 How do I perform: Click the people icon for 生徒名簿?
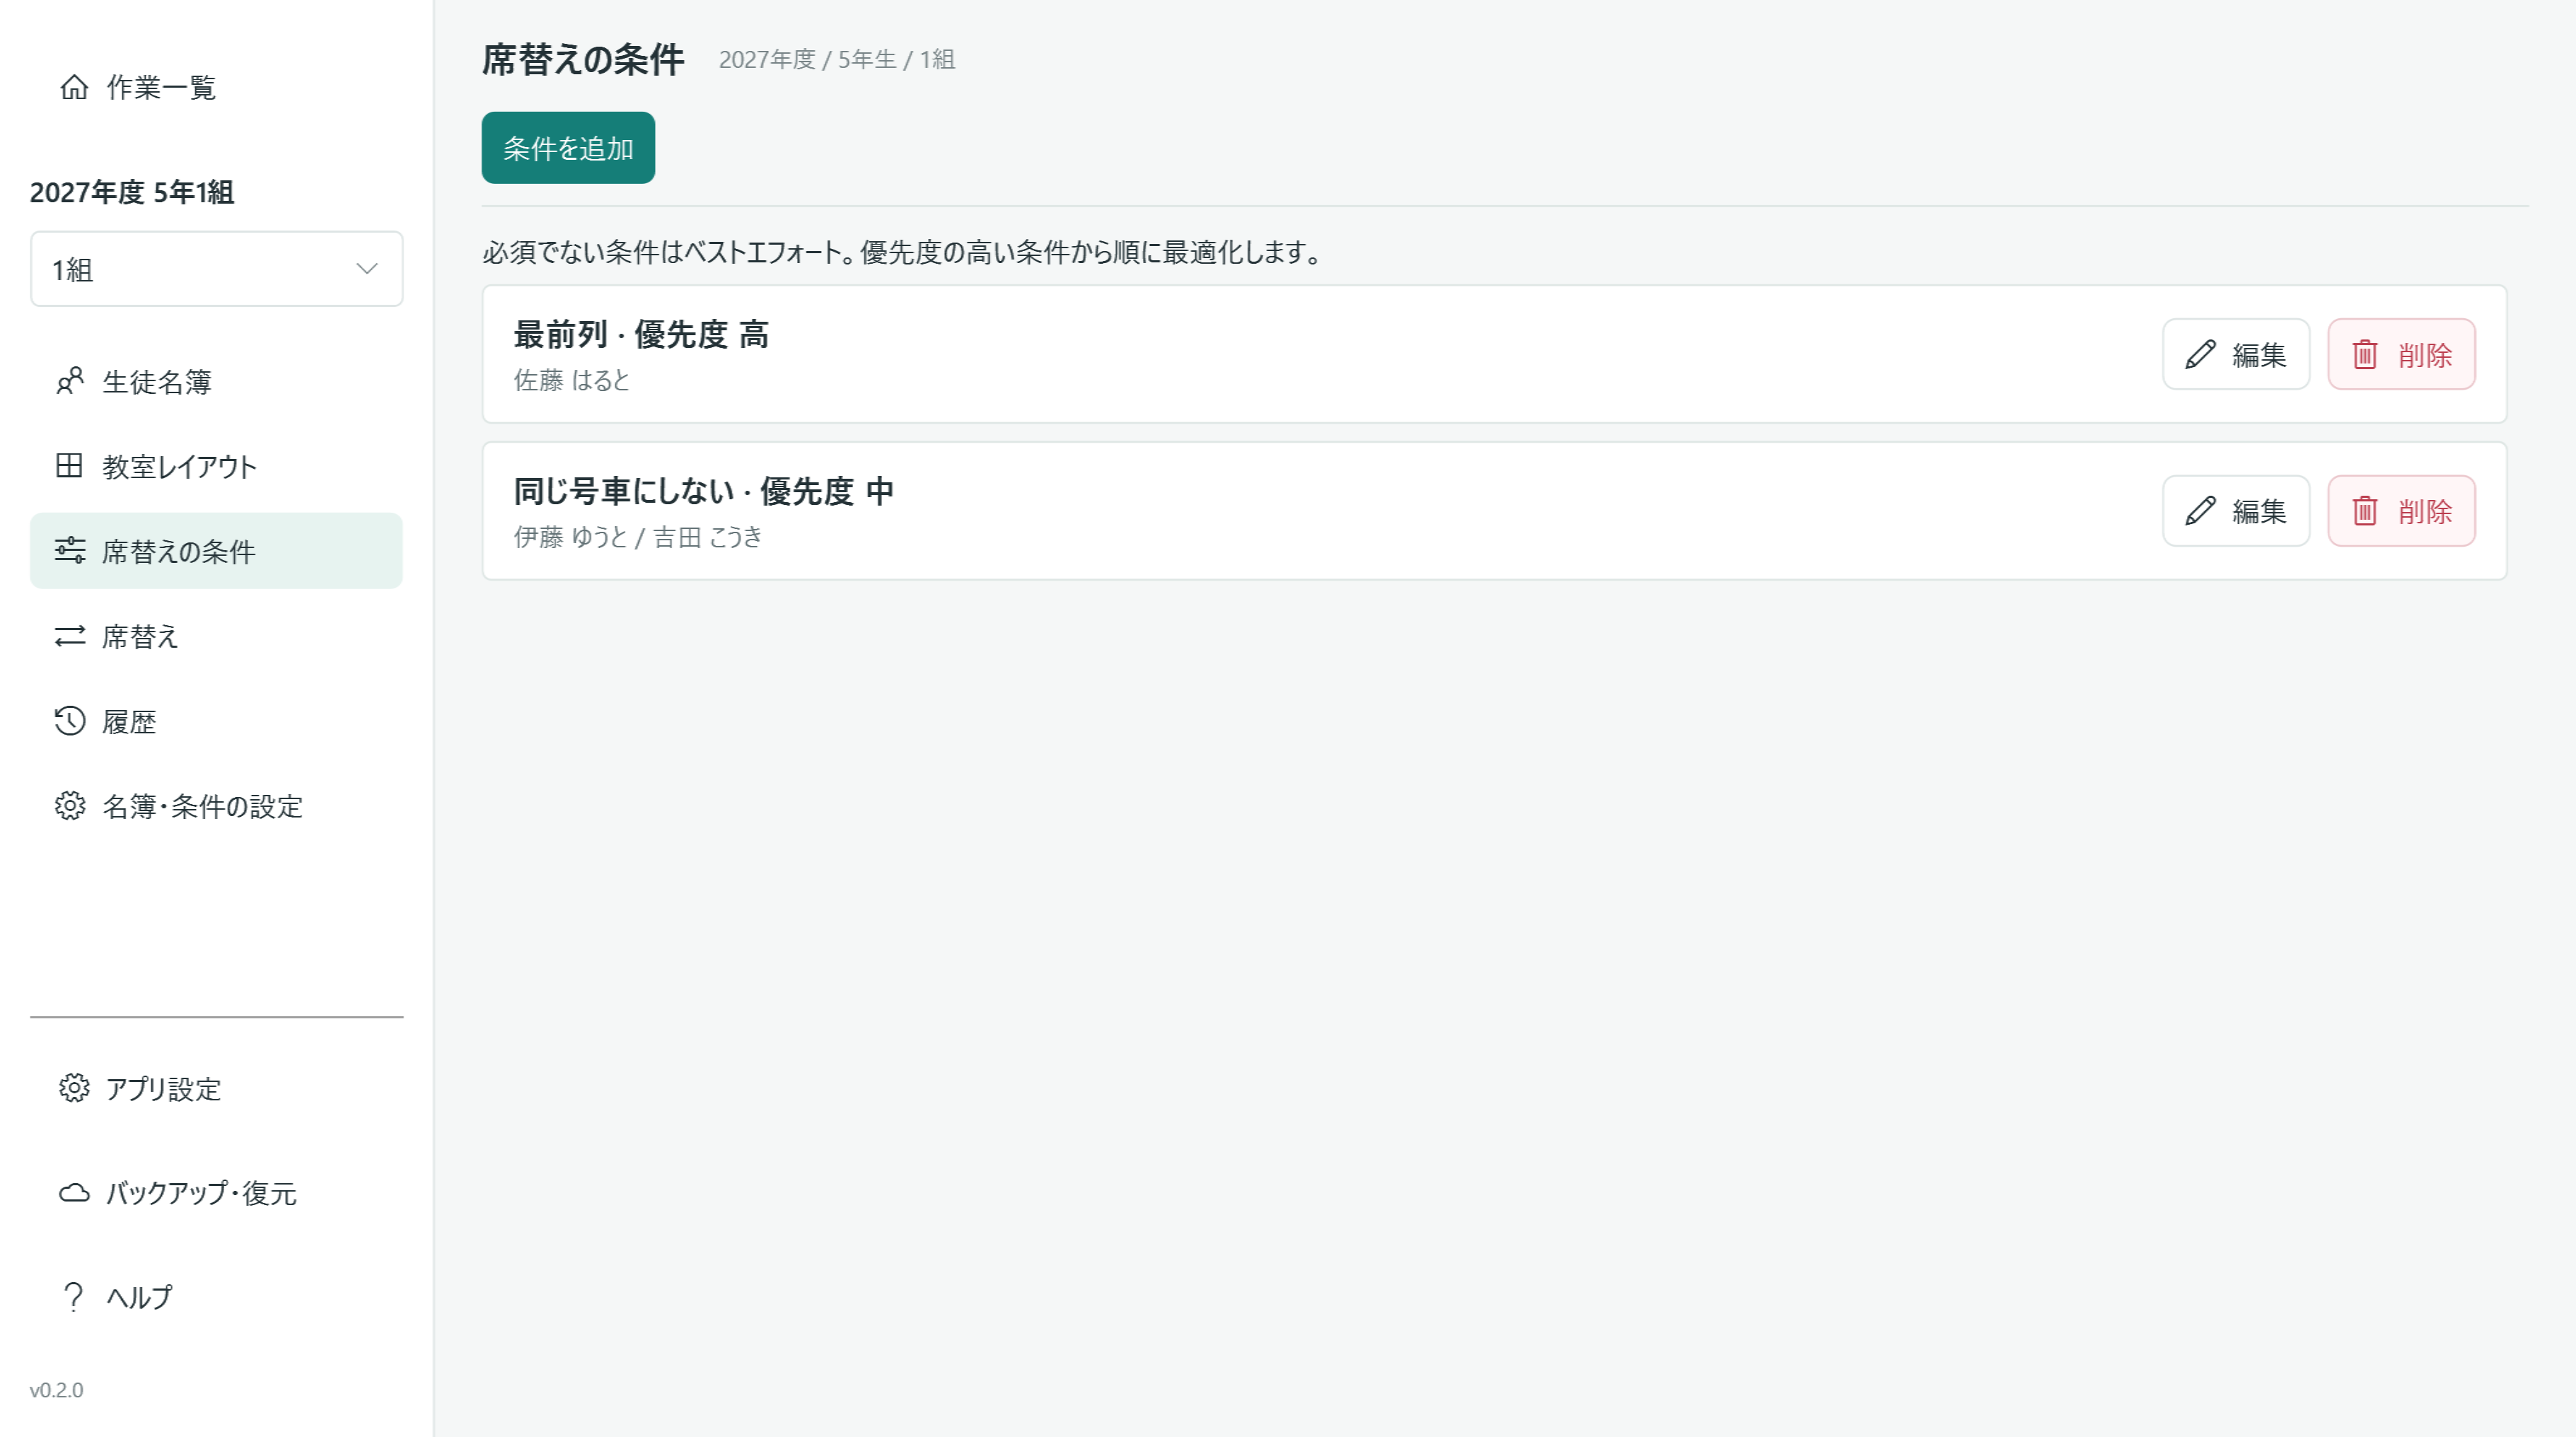click(x=69, y=381)
